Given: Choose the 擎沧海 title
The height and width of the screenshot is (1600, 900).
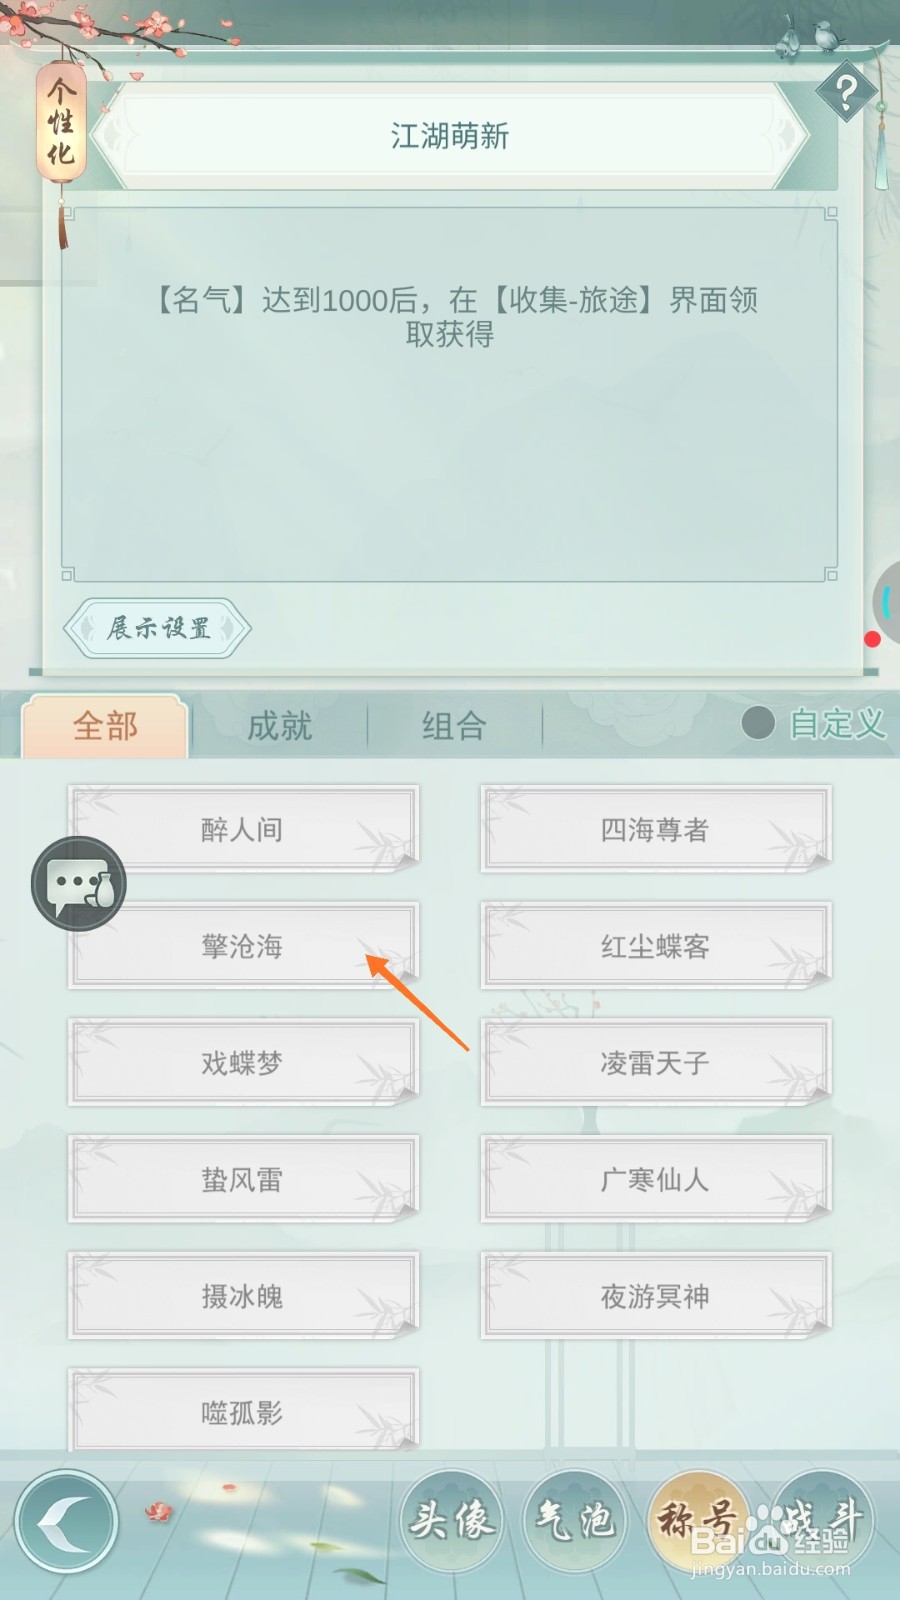Looking at the screenshot, I should 243,946.
